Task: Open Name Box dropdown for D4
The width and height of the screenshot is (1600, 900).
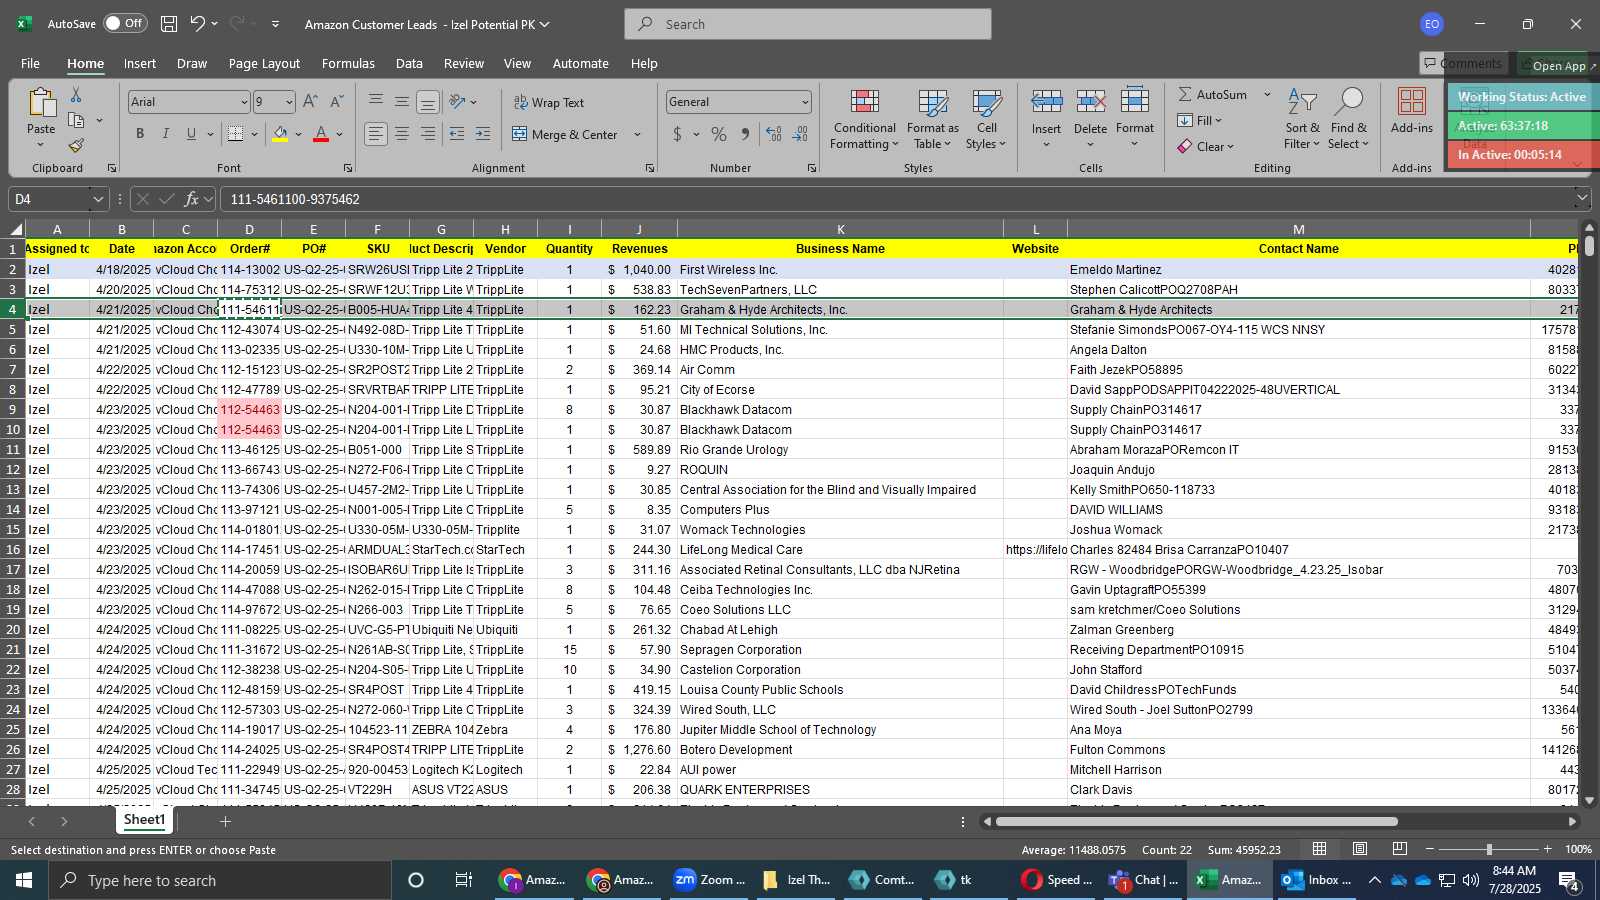Action: point(97,199)
